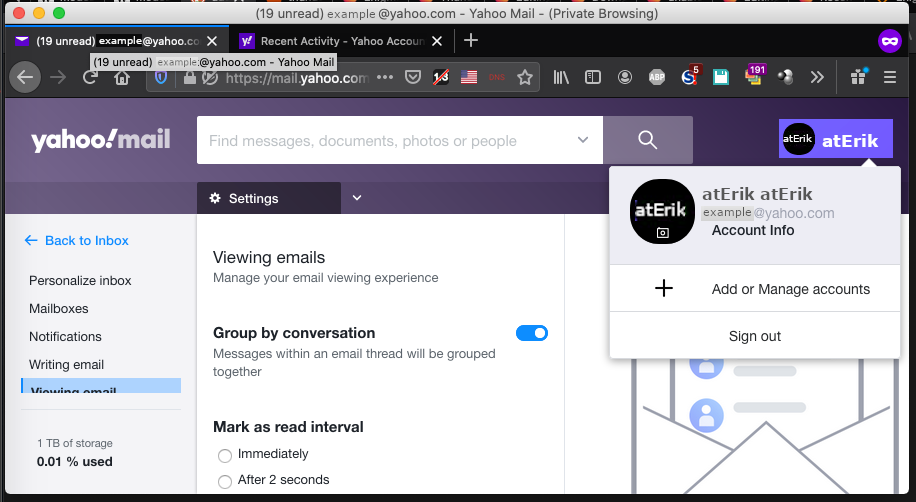Expand the overflow toolbar double-chevron
916x502 pixels.
point(817,77)
